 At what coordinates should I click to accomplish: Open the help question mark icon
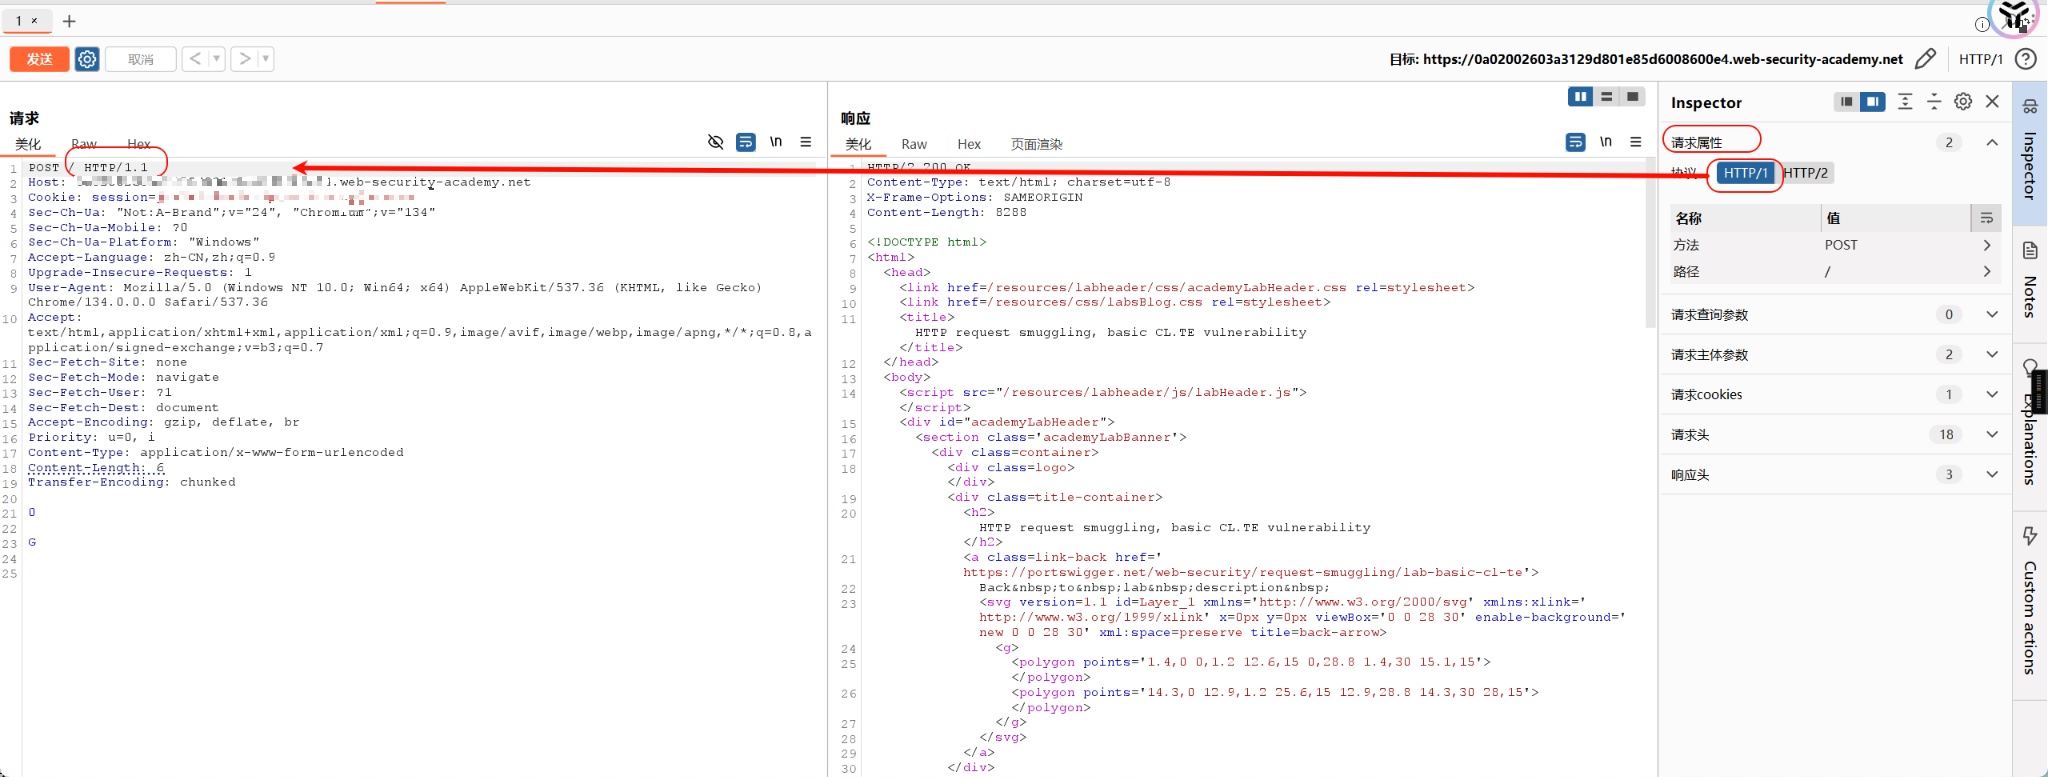click(2026, 59)
